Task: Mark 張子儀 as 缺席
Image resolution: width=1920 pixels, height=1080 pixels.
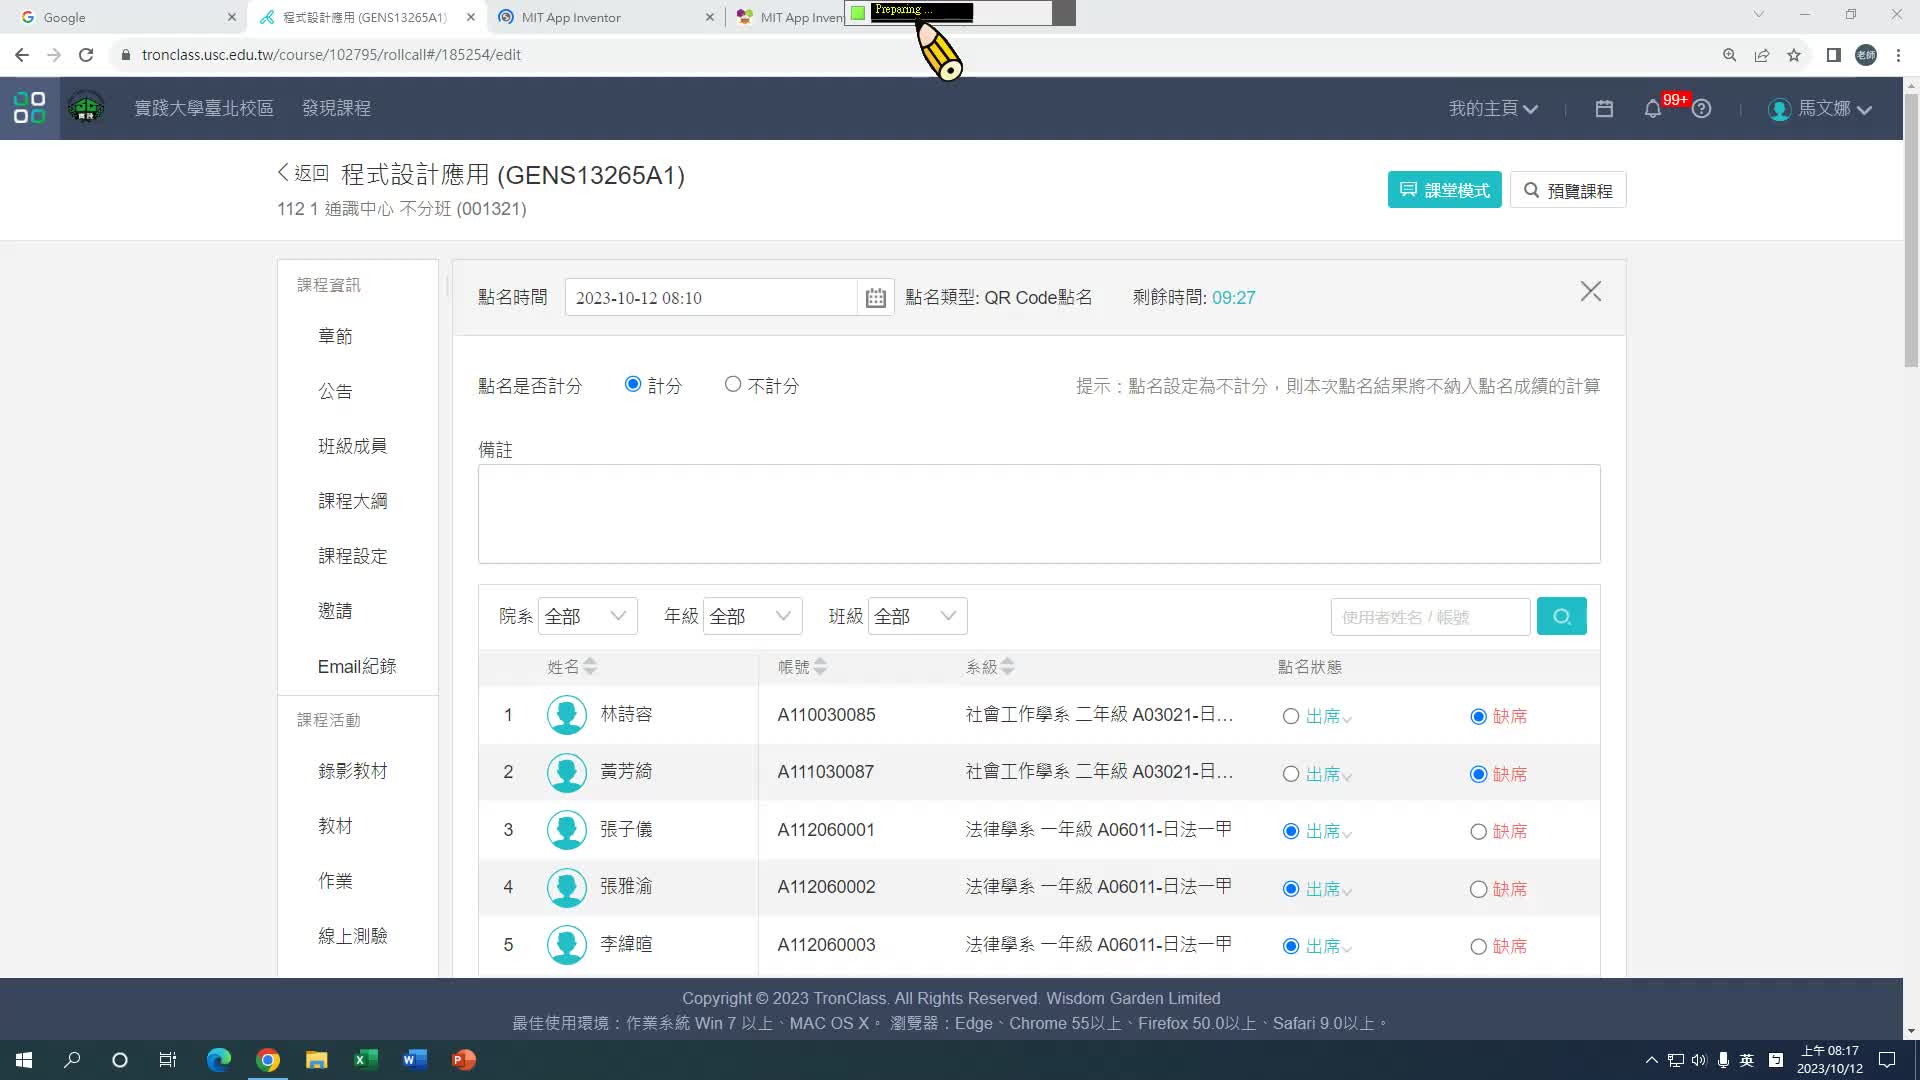Action: [1478, 831]
